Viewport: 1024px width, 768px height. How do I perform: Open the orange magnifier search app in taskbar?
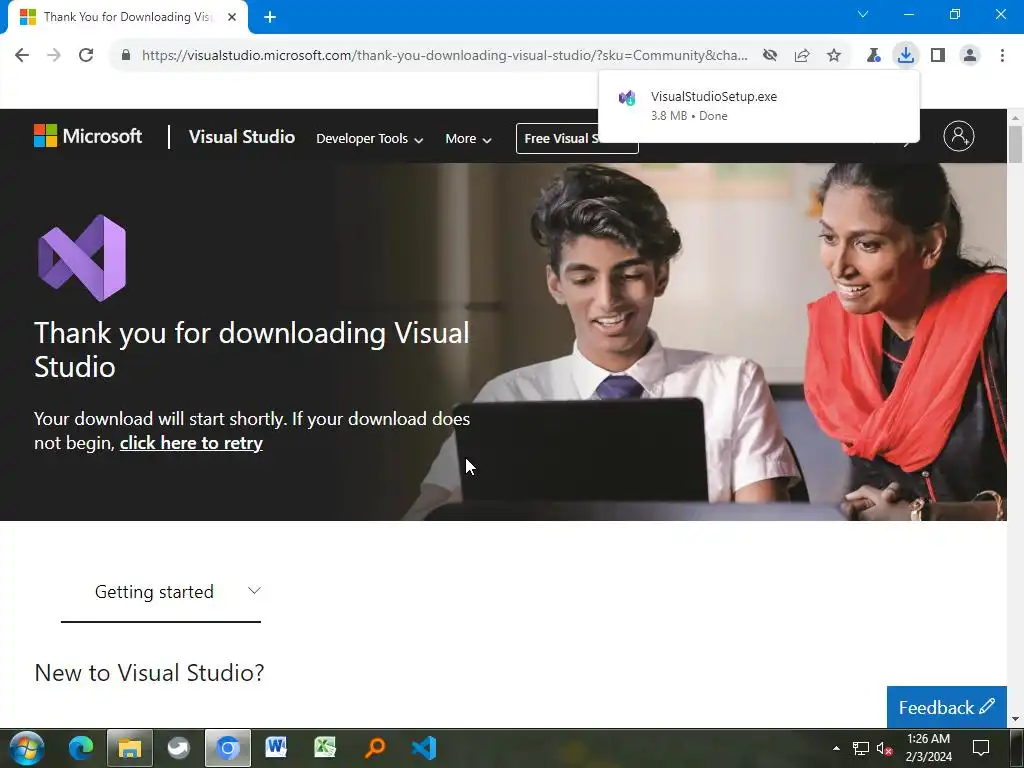374,747
